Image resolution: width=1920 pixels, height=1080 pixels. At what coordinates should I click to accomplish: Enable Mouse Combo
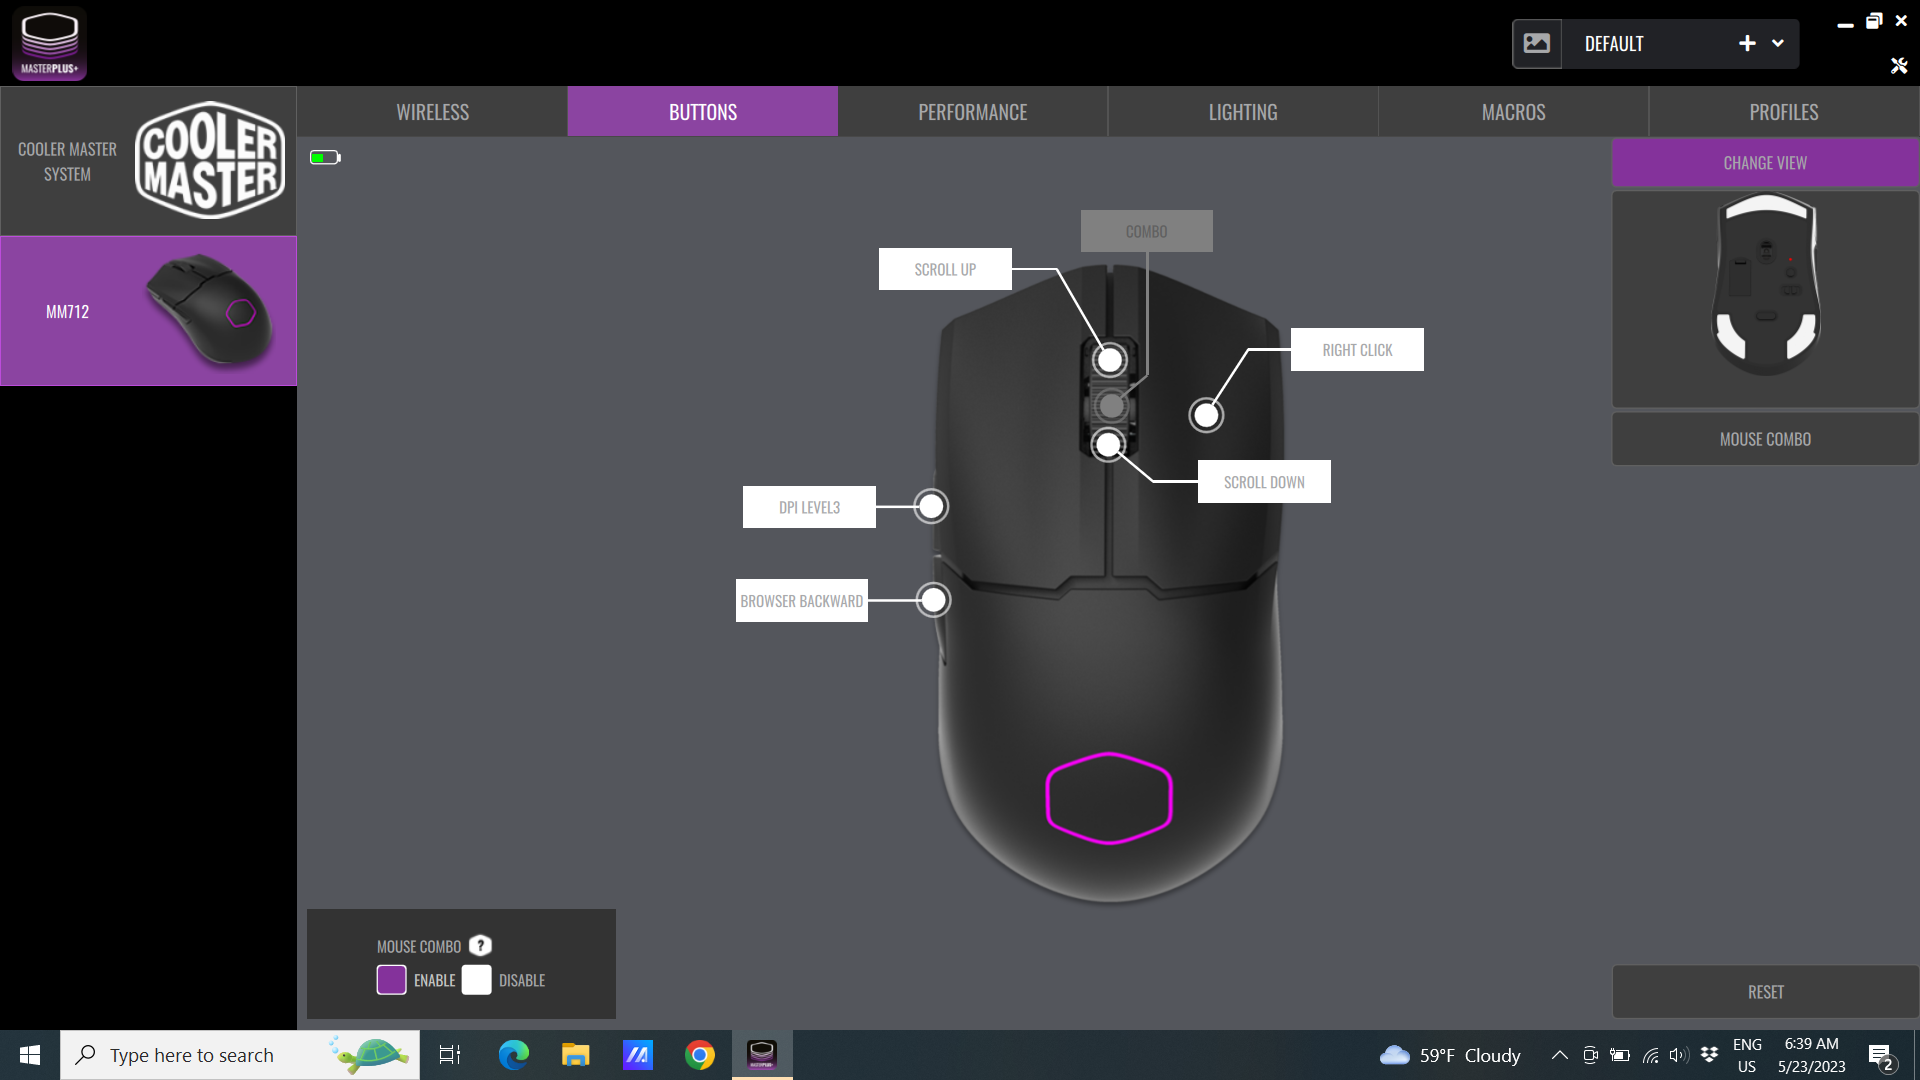tap(391, 980)
